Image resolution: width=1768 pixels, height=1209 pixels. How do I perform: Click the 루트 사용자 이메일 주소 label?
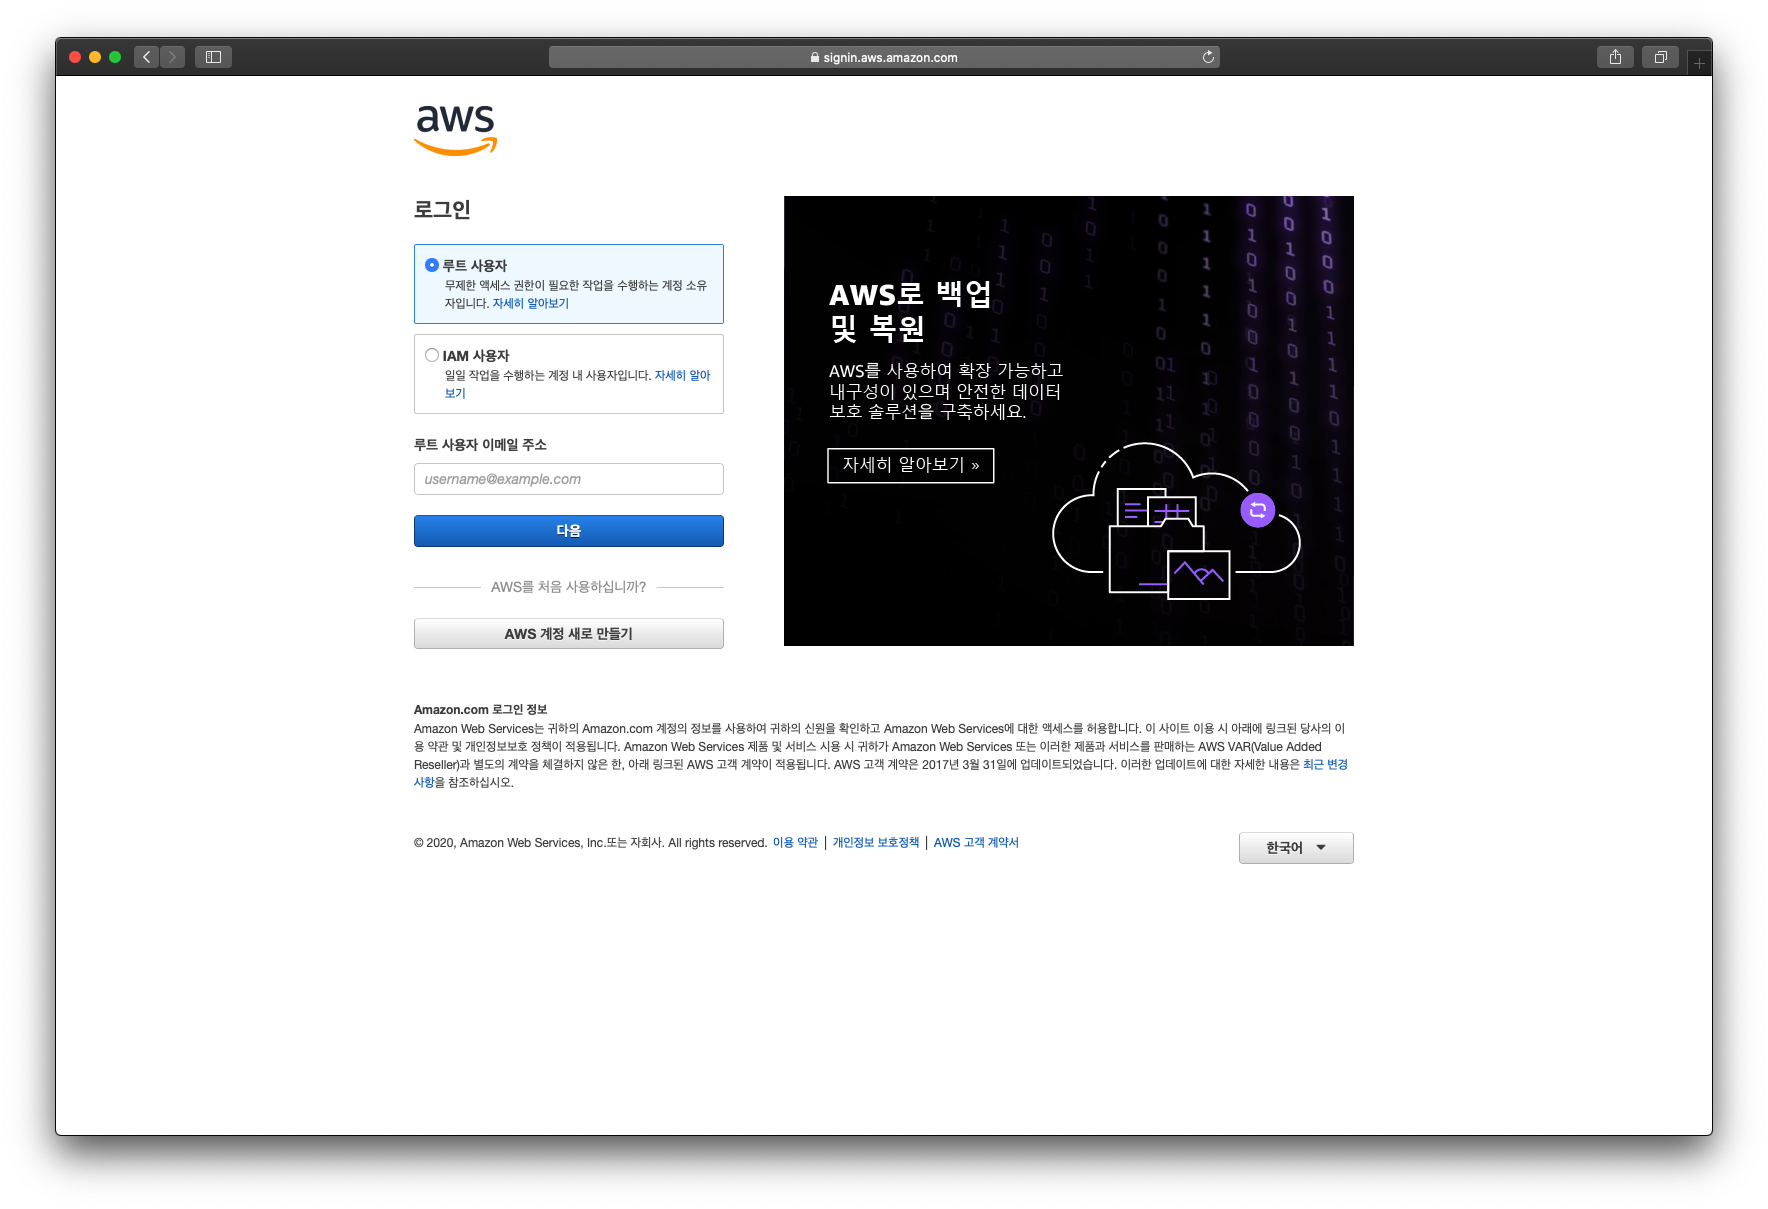click(x=480, y=445)
